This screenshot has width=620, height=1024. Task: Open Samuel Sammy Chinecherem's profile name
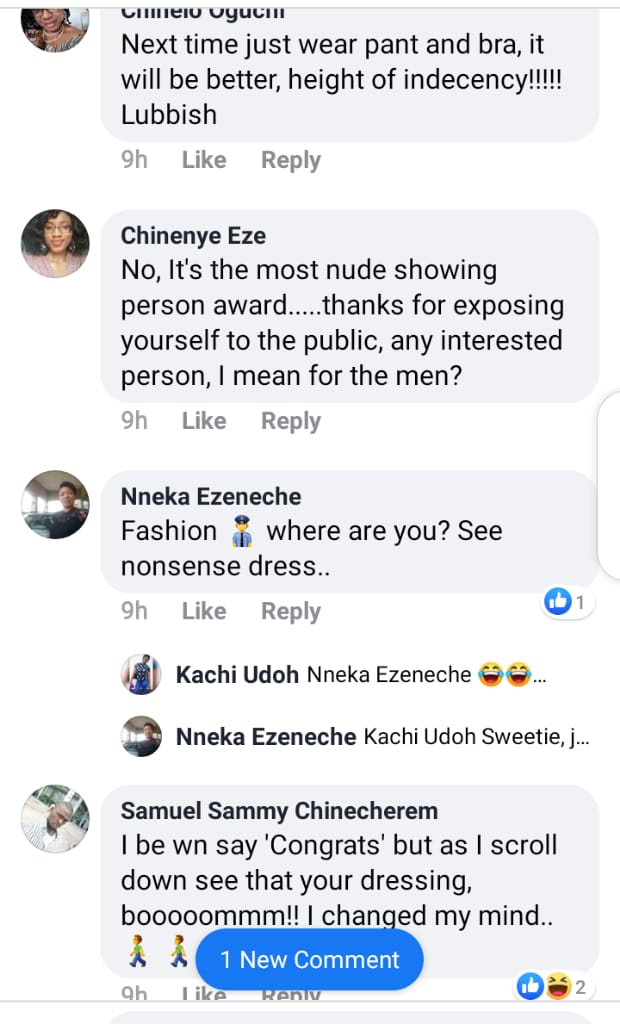click(x=279, y=810)
